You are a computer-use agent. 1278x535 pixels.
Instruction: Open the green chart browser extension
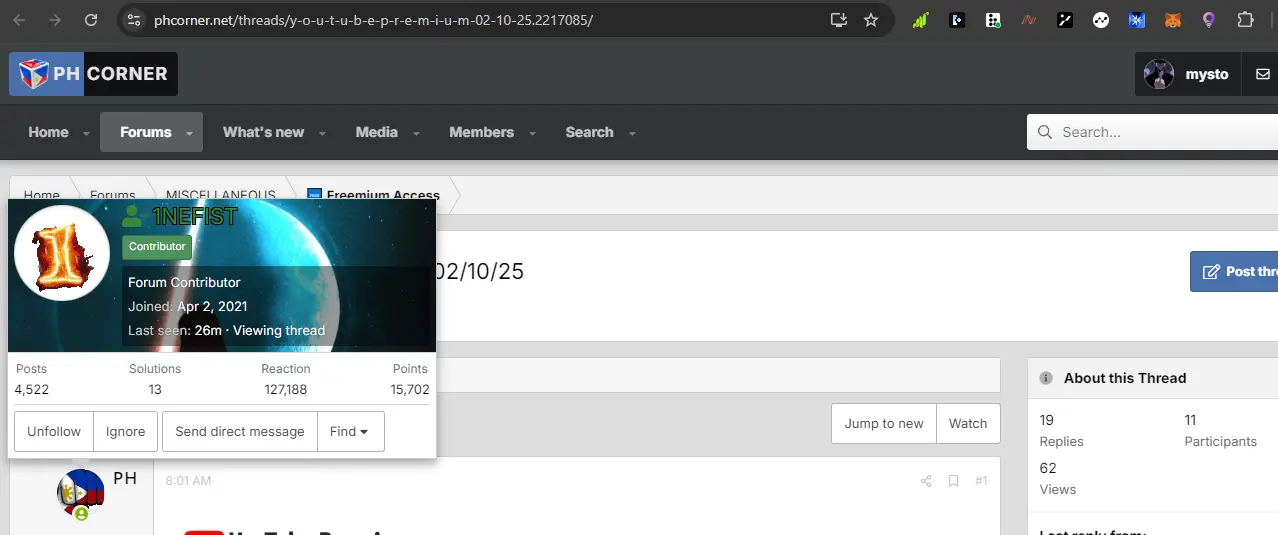pos(921,20)
